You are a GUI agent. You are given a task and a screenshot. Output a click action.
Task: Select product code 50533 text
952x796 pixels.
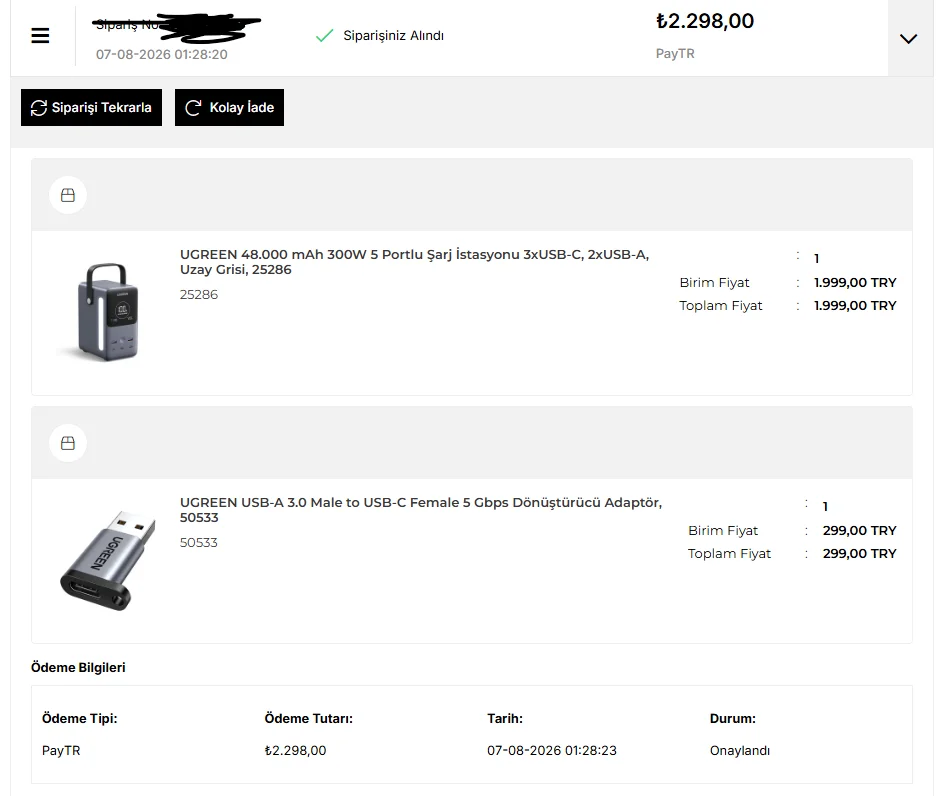[x=199, y=543]
